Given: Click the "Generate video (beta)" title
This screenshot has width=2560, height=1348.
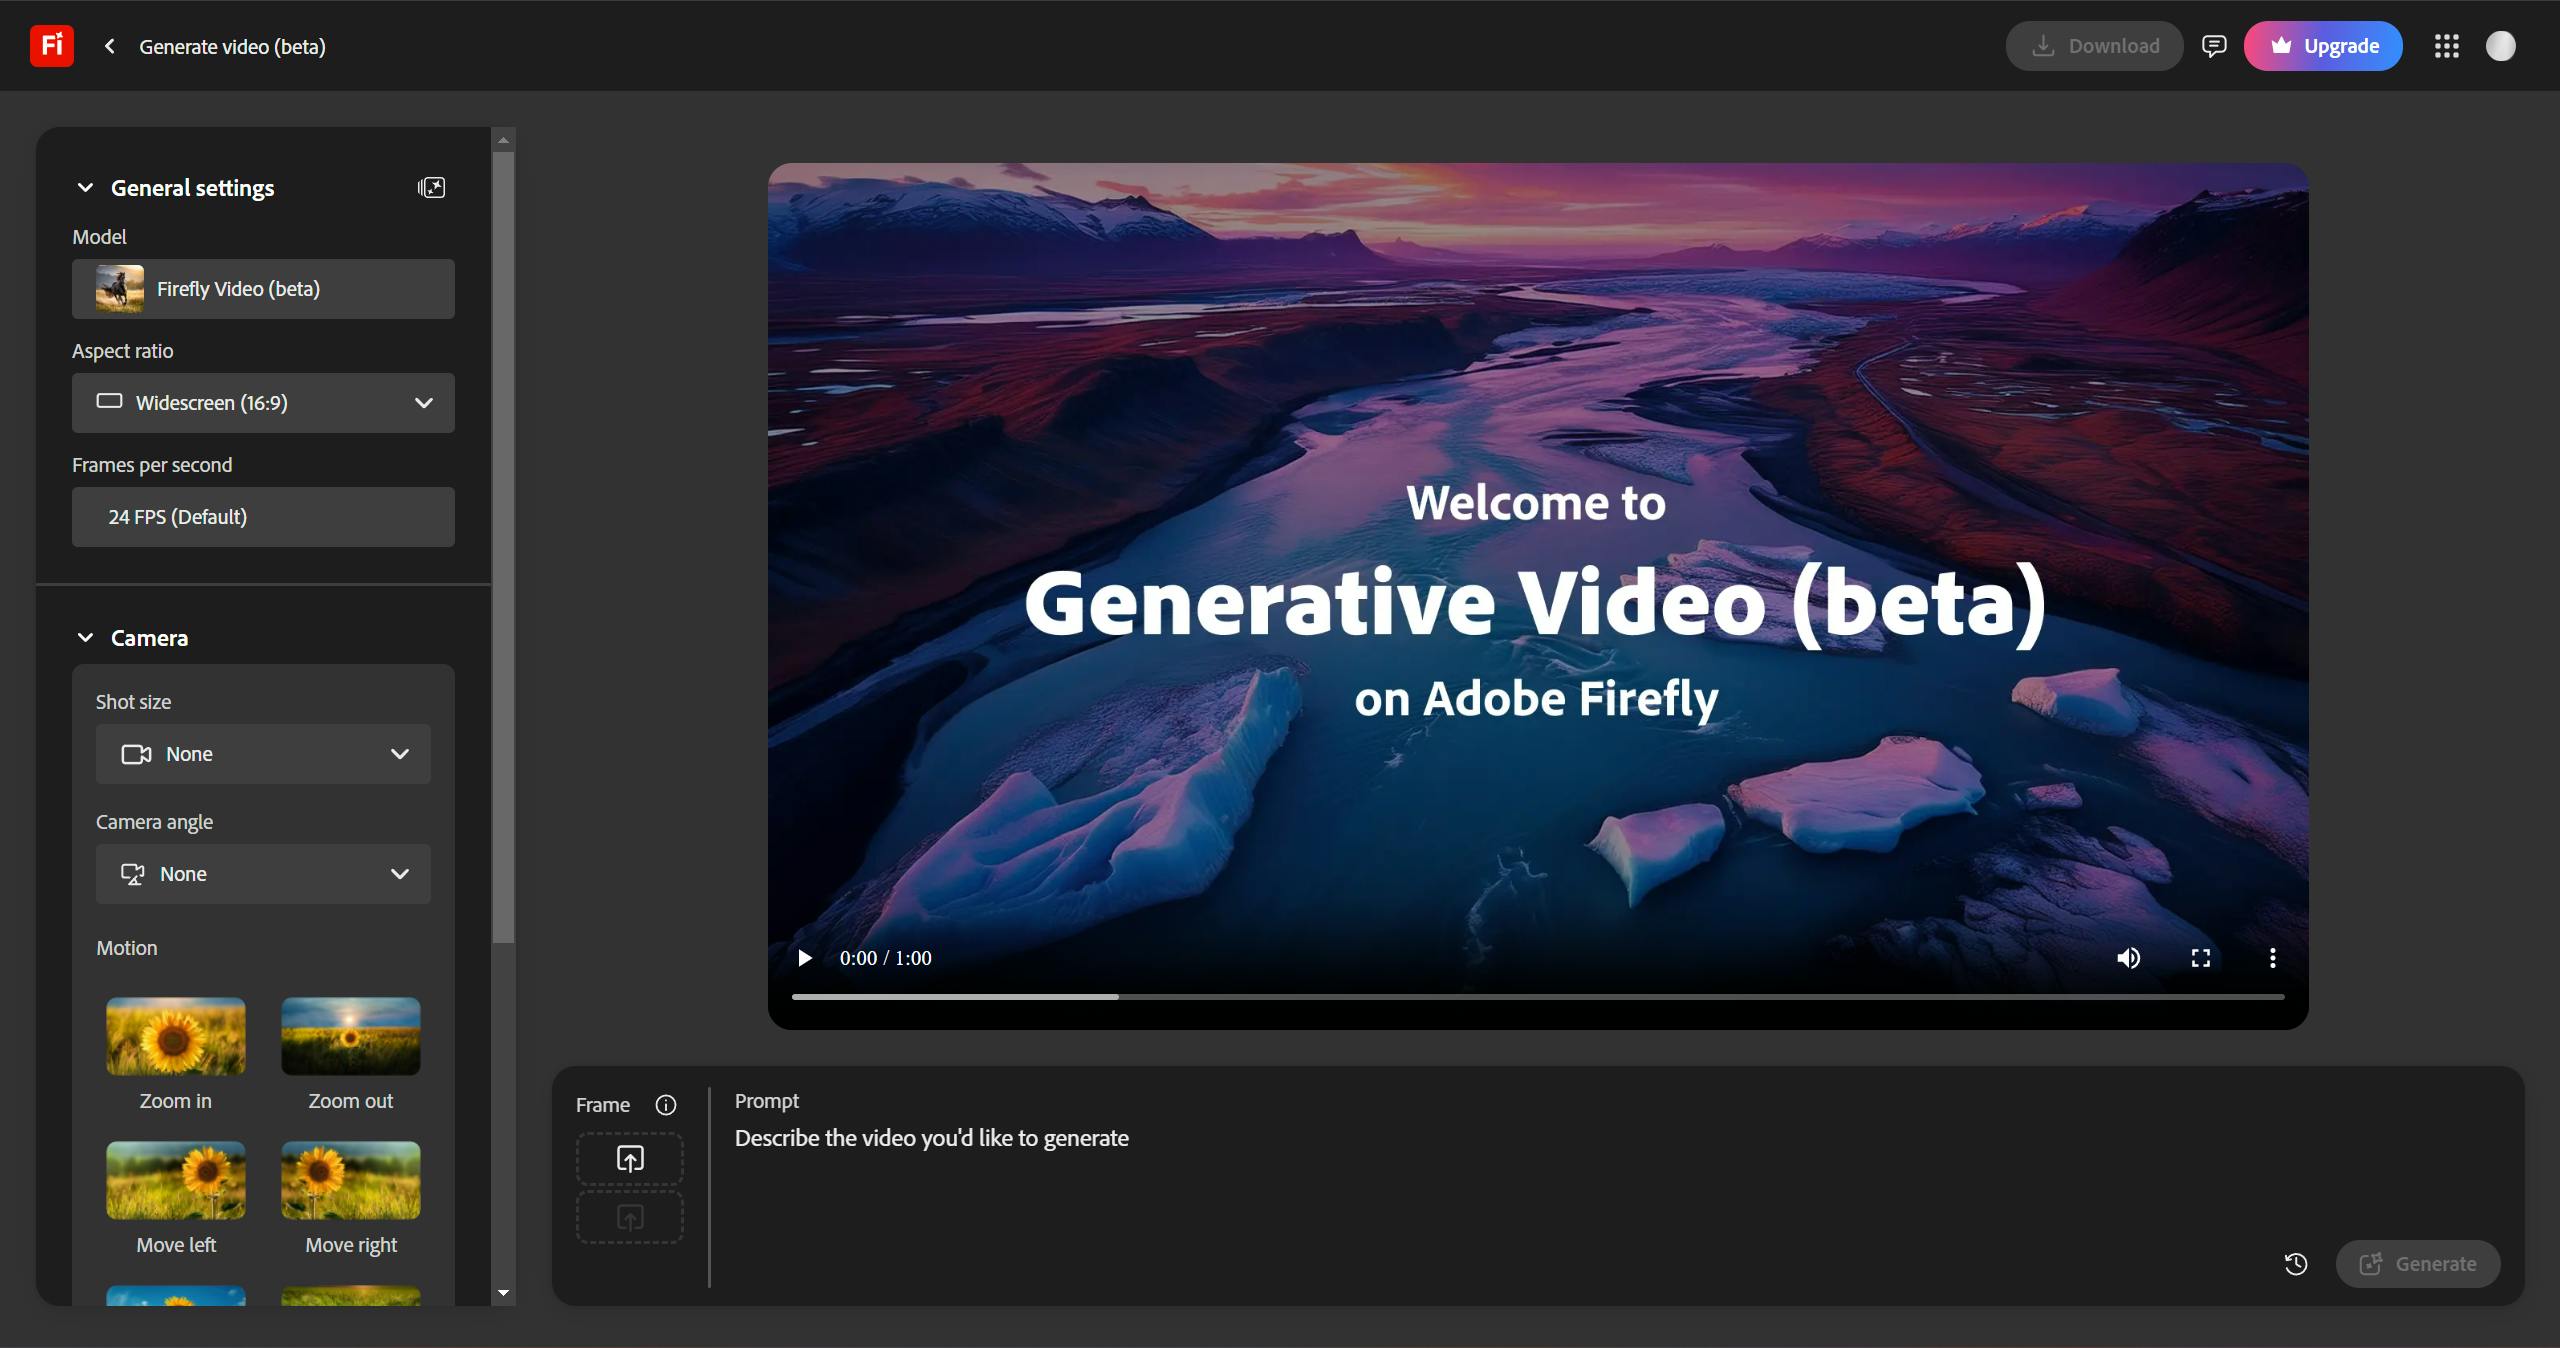Looking at the screenshot, I should point(232,47).
